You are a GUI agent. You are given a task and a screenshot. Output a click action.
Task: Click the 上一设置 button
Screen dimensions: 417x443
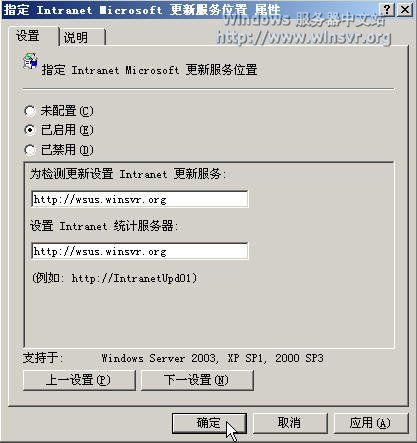[79, 380]
